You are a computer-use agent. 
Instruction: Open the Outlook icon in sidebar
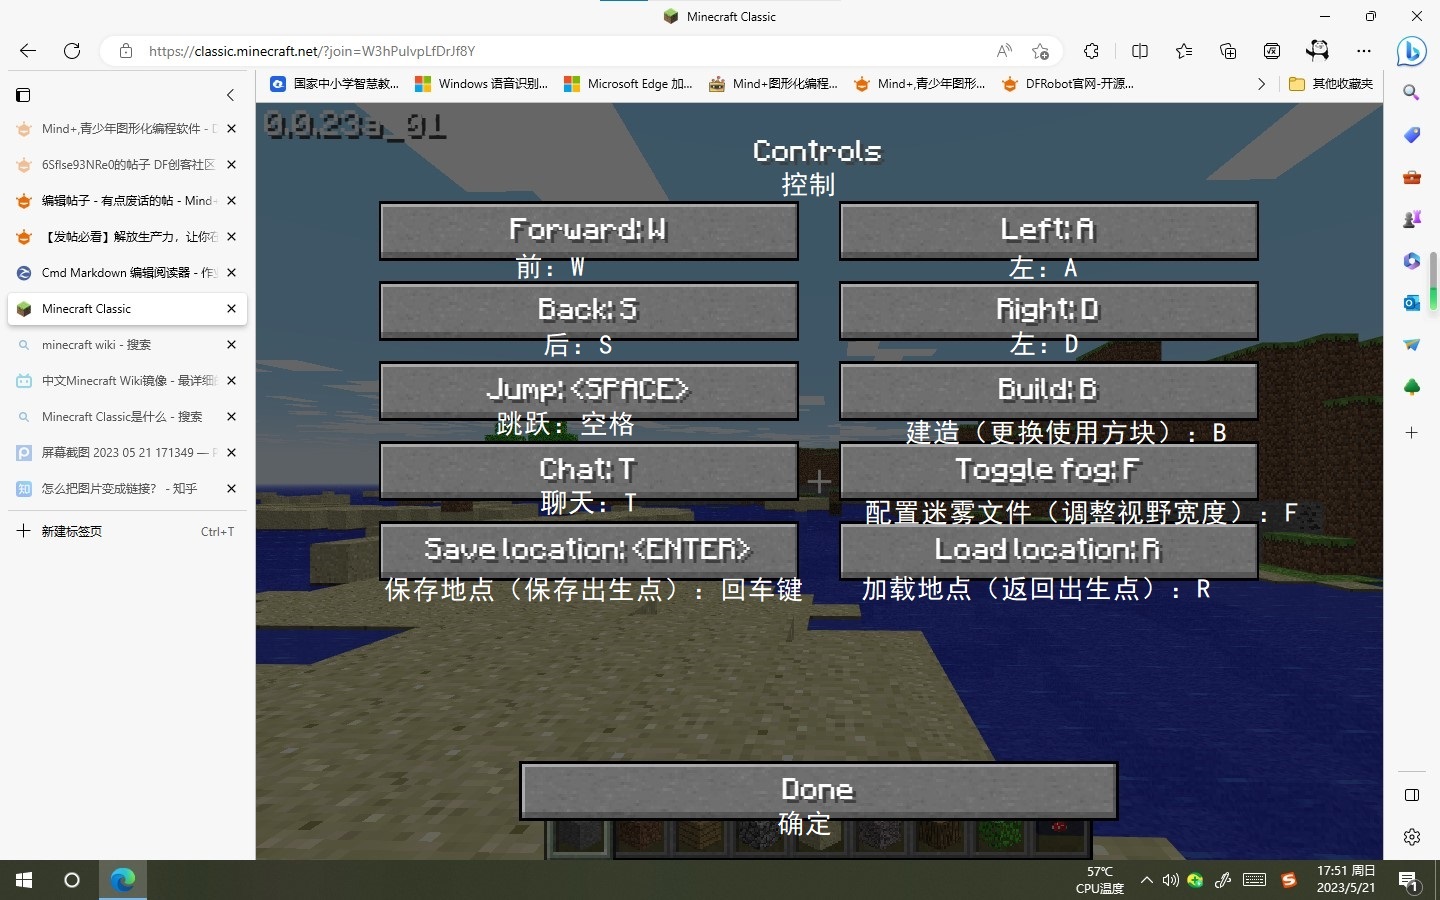click(x=1411, y=303)
